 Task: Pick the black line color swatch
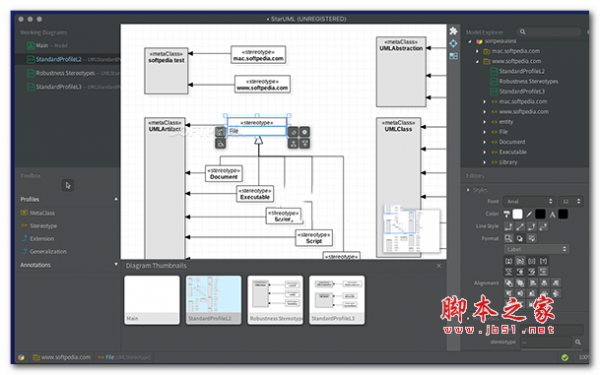tap(540, 214)
